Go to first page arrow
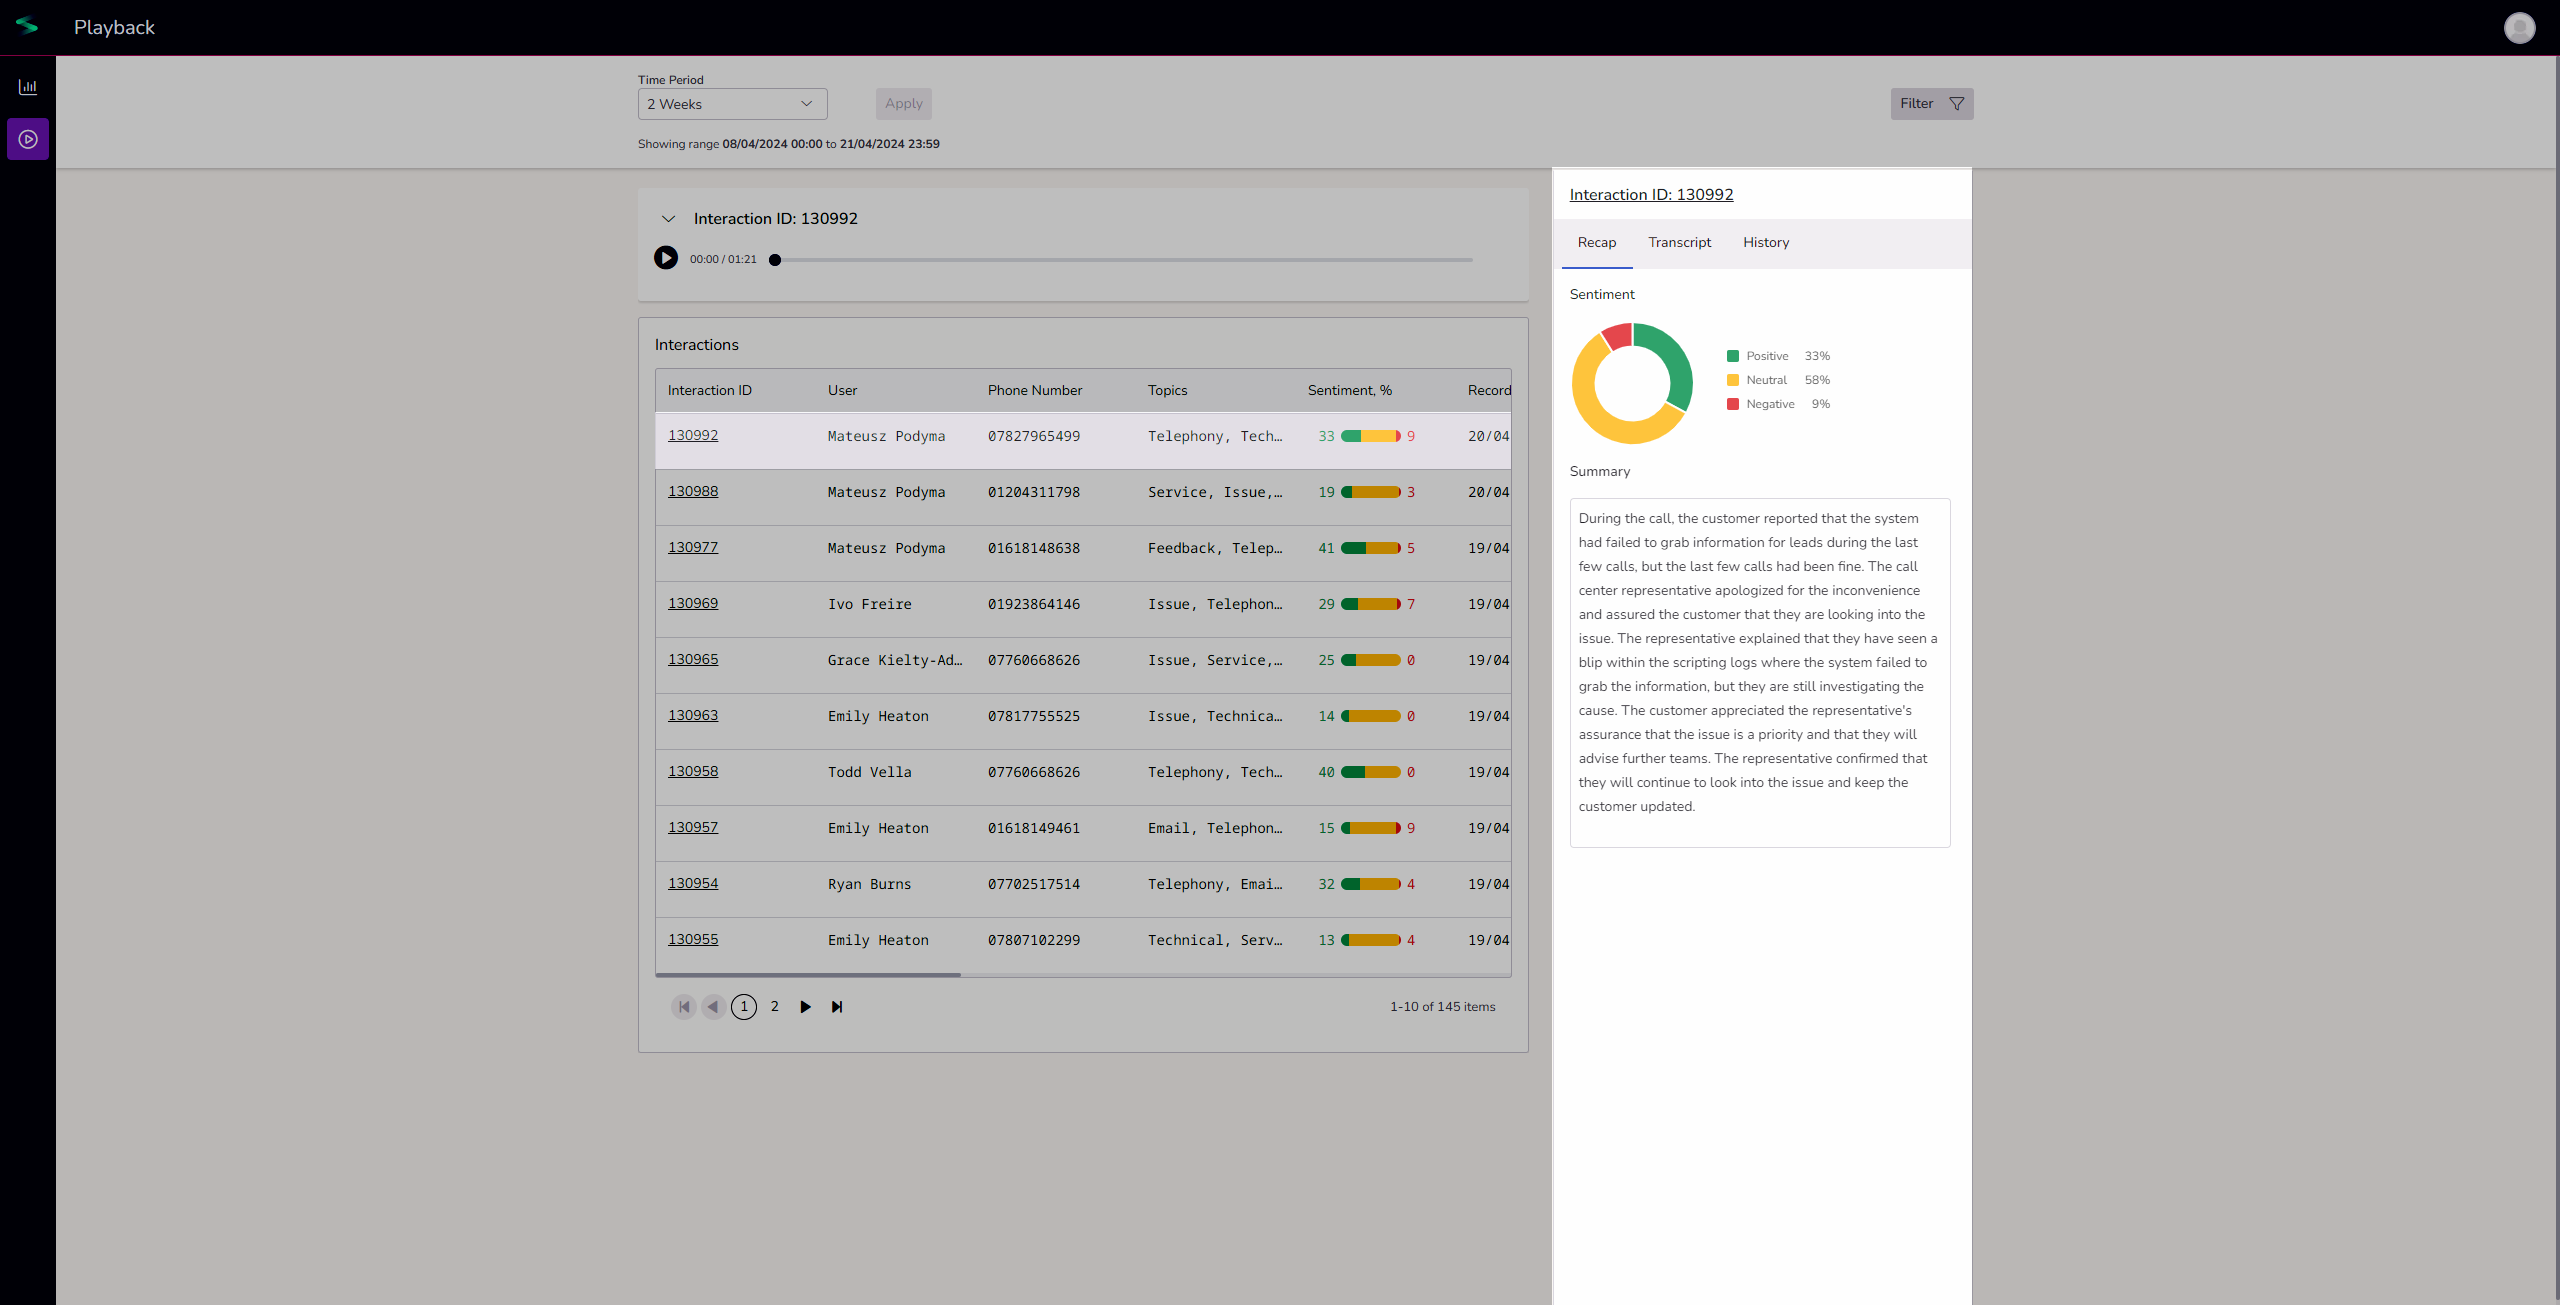This screenshot has height=1305, width=2560. click(684, 1007)
